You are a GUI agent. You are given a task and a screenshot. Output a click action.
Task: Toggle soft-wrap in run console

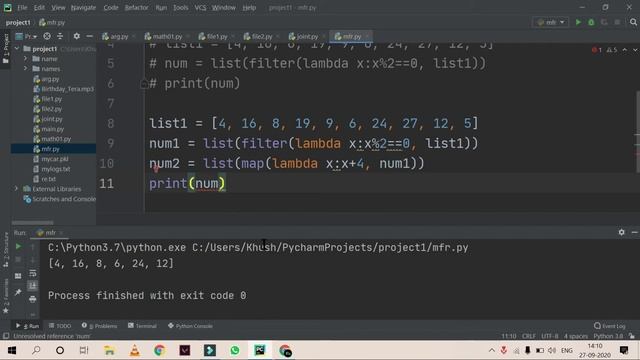(x=33, y=273)
